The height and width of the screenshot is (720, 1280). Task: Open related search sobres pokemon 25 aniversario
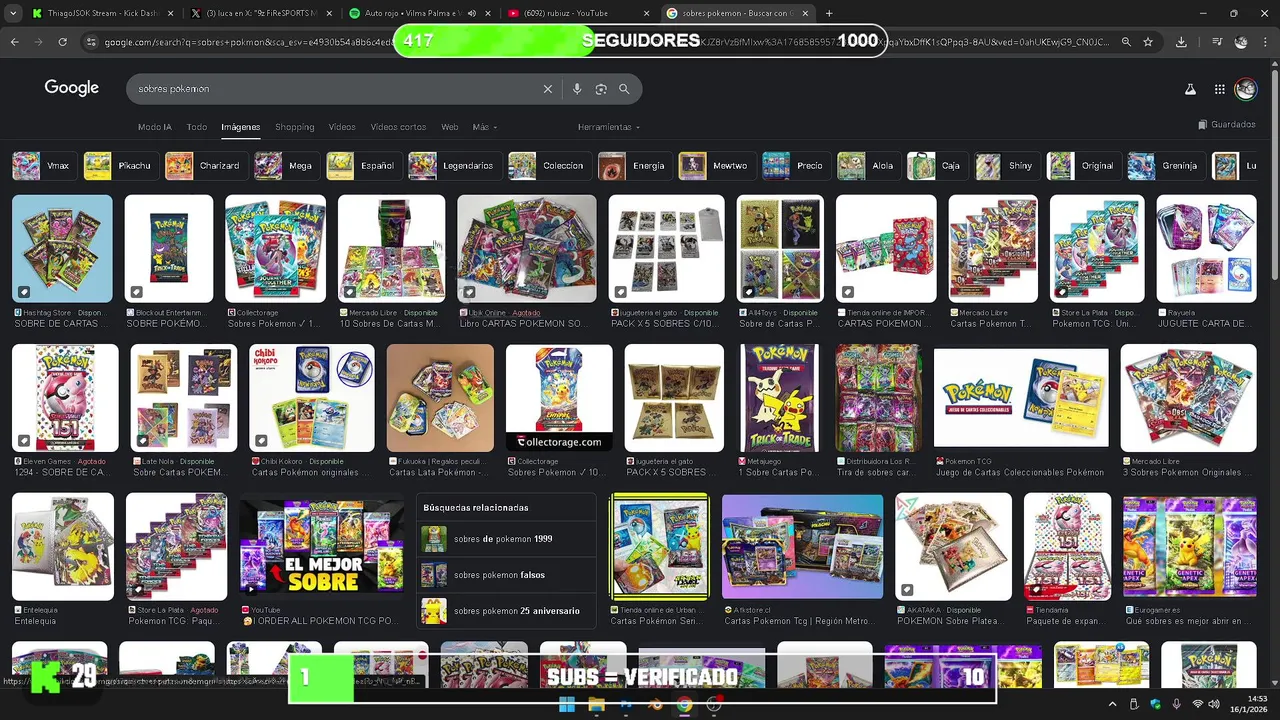(x=506, y=611)
